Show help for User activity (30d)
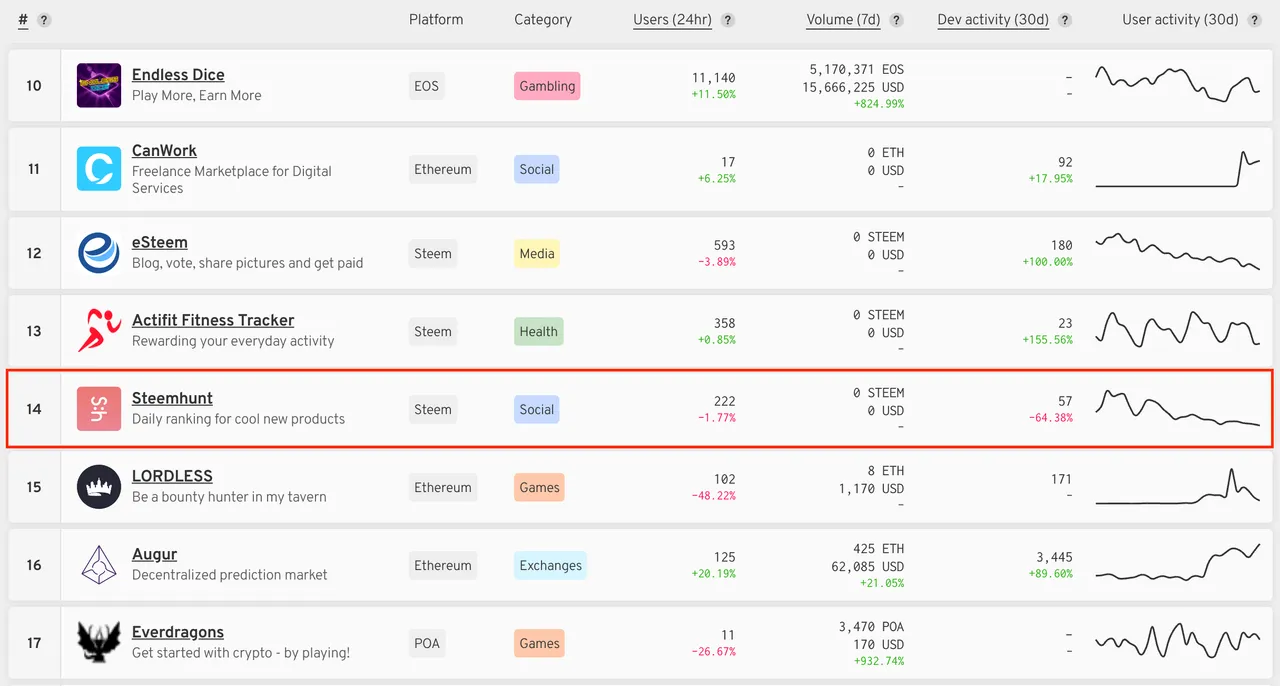The height and width of the screenshot is (686, 1280). [x=1255, y=20]
